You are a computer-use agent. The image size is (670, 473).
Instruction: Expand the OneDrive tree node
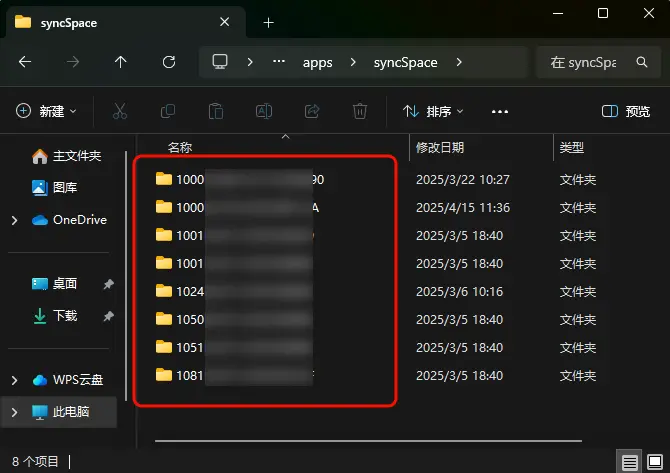14,220
